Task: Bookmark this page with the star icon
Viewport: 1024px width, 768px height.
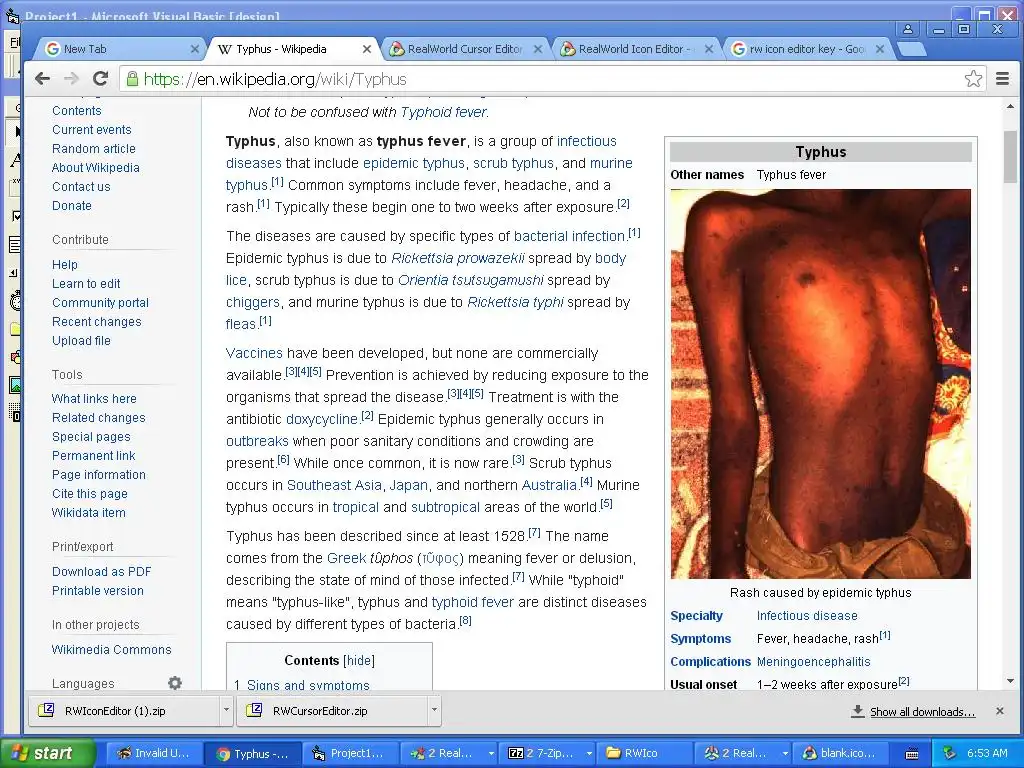Action: 973,79
